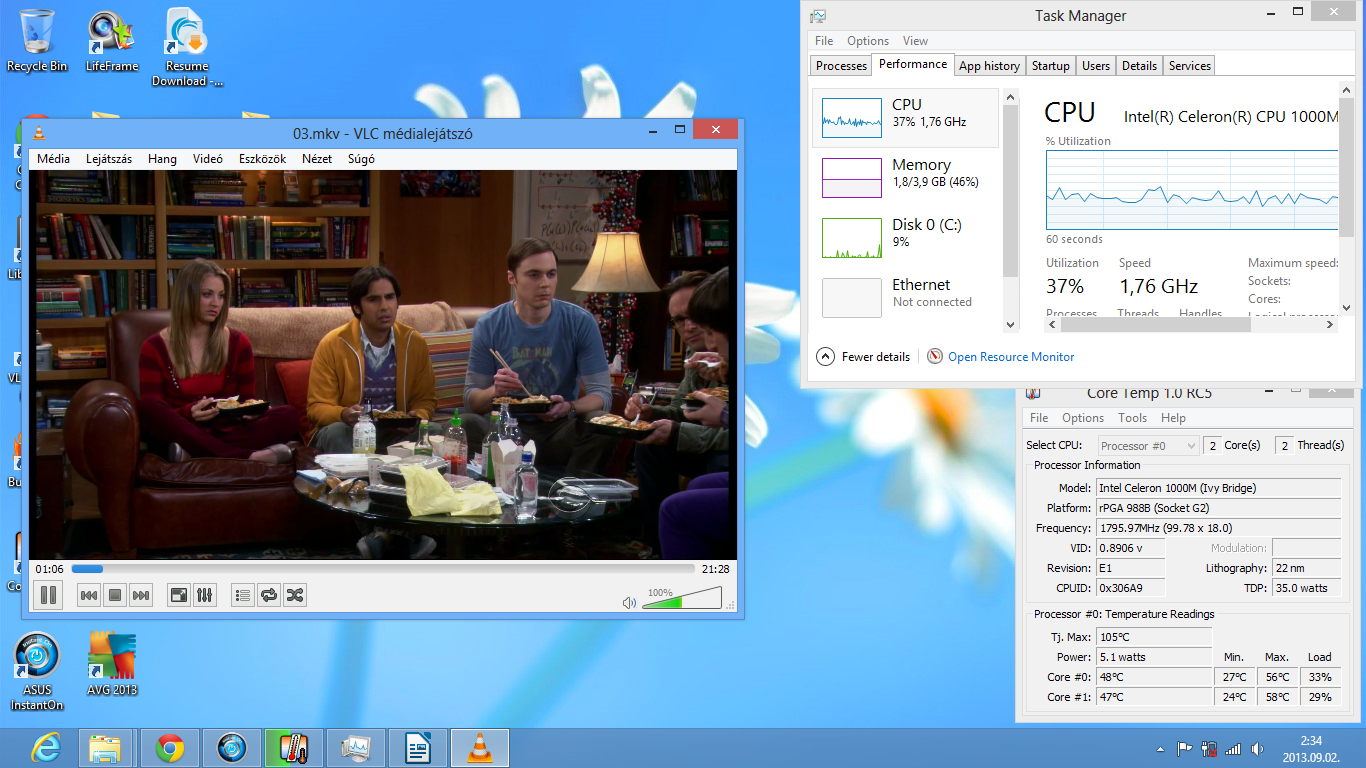The image size is (1366, 768).
Task: Open the taskbar clock showing 2:34
Action: pos(1311,748)
